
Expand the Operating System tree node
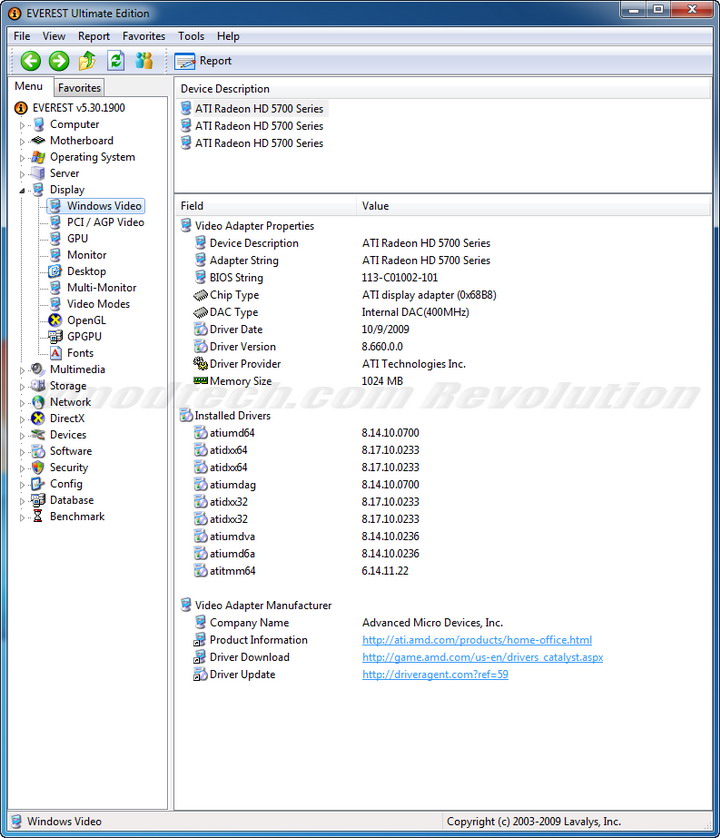[x=22, y=158]
